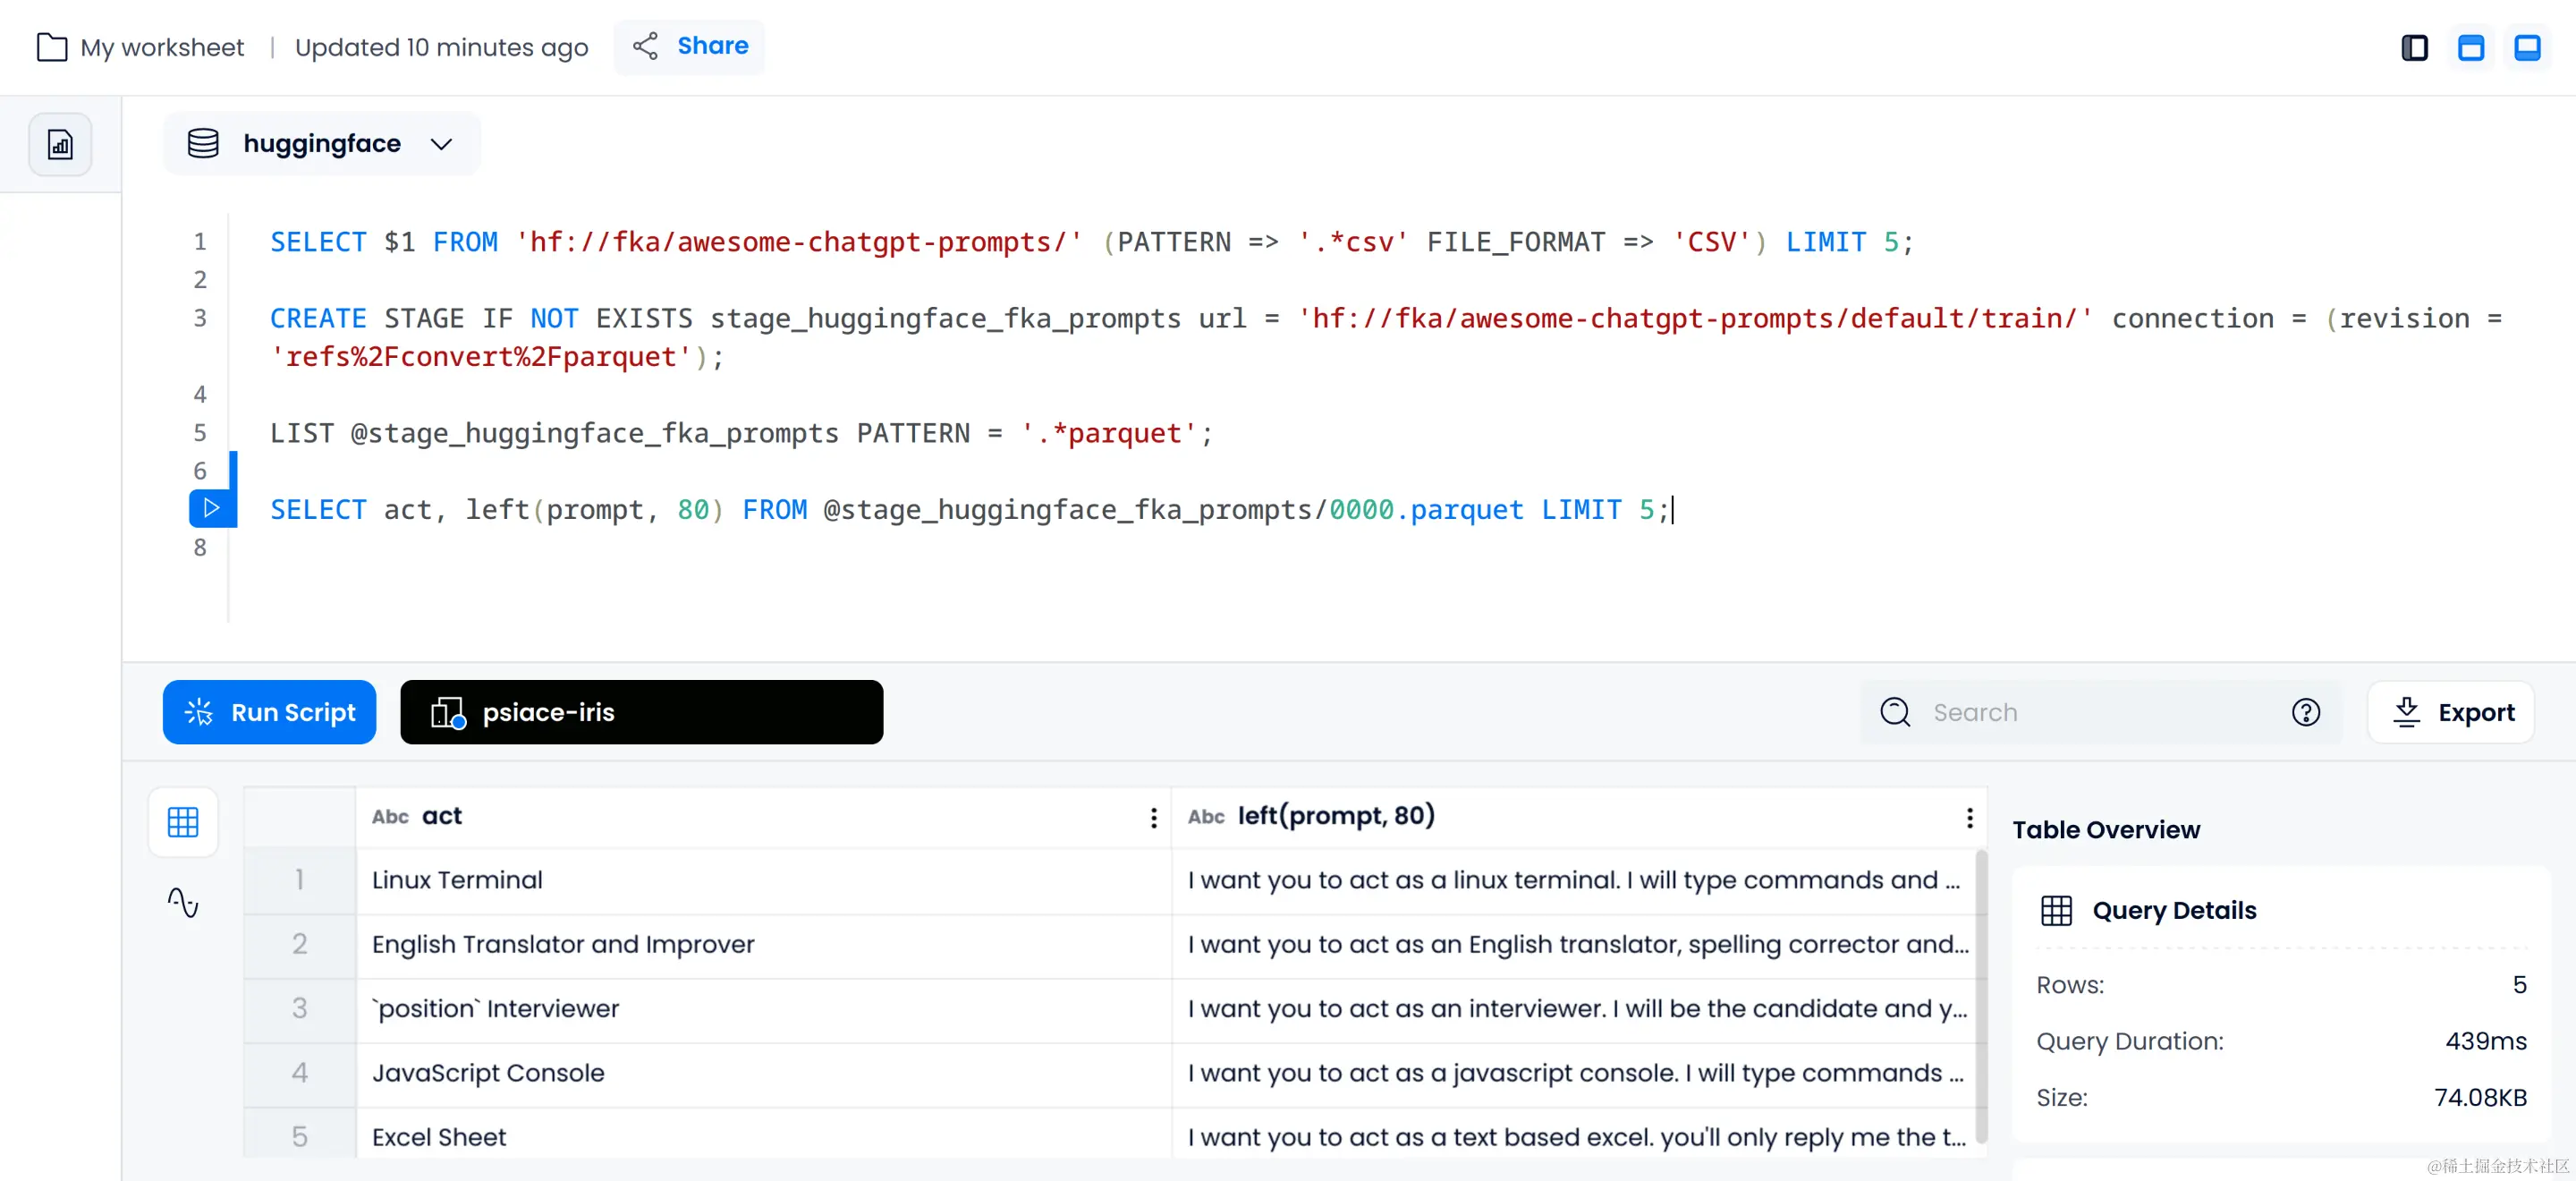Screen dimensions: 2576x1181
Task: Toggle the editor panel layout button
Action: [2470, 47]
